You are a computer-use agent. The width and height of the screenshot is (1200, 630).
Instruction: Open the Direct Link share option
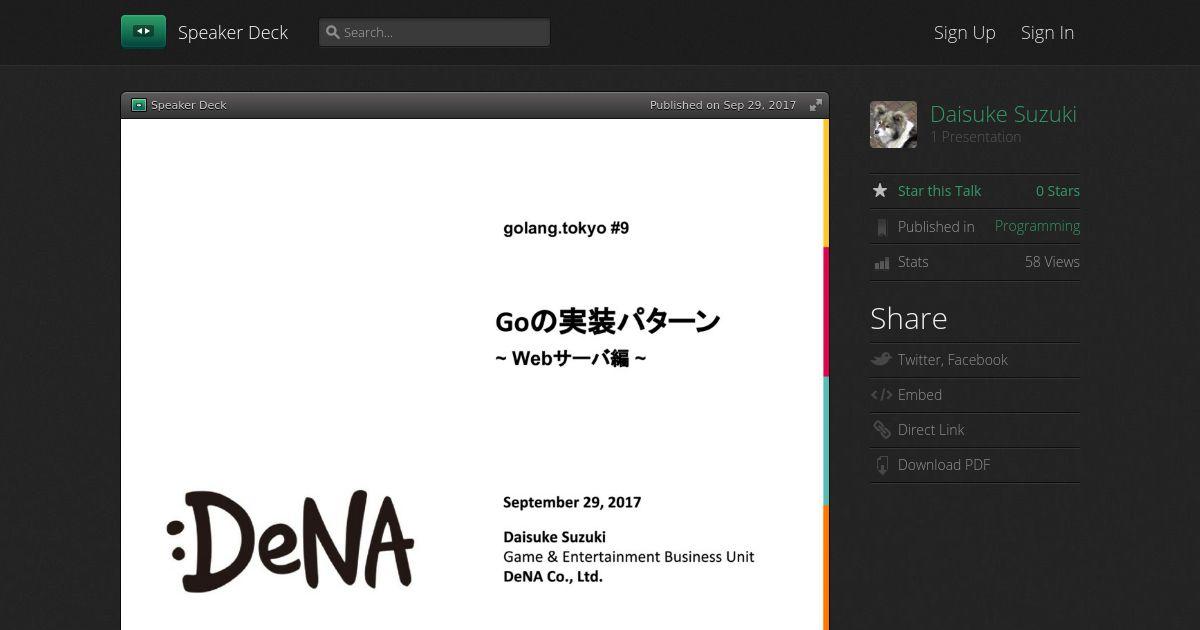click(x=931, y=430)
